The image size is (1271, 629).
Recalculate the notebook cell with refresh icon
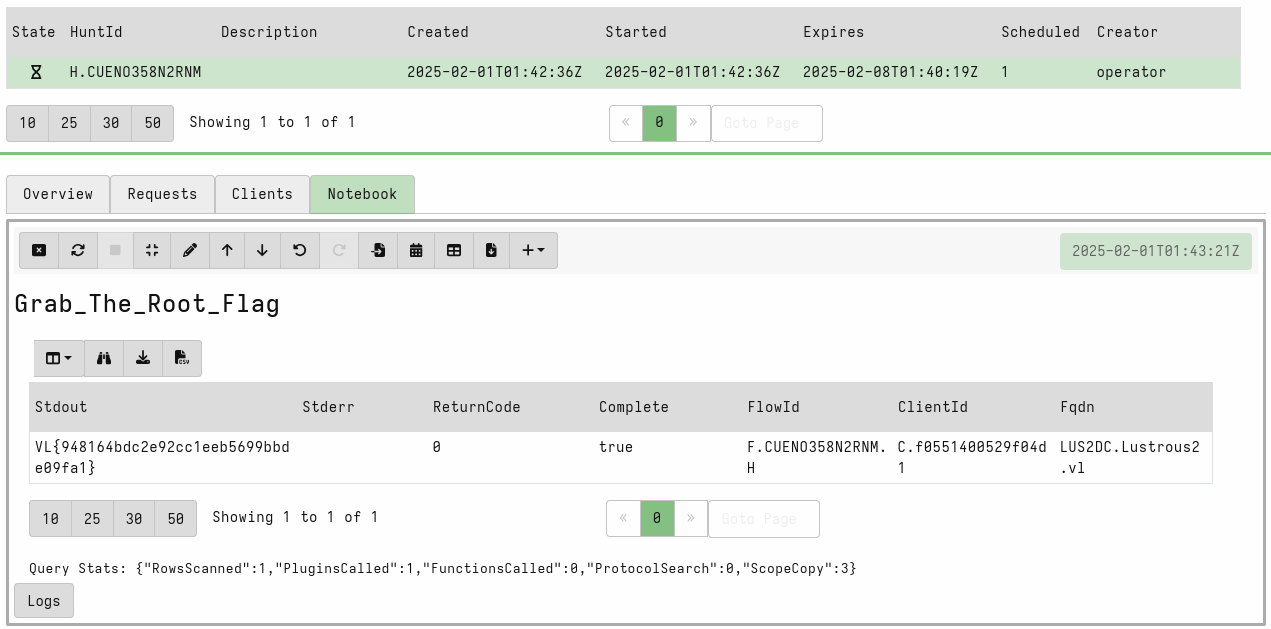[x=78, y=251]
